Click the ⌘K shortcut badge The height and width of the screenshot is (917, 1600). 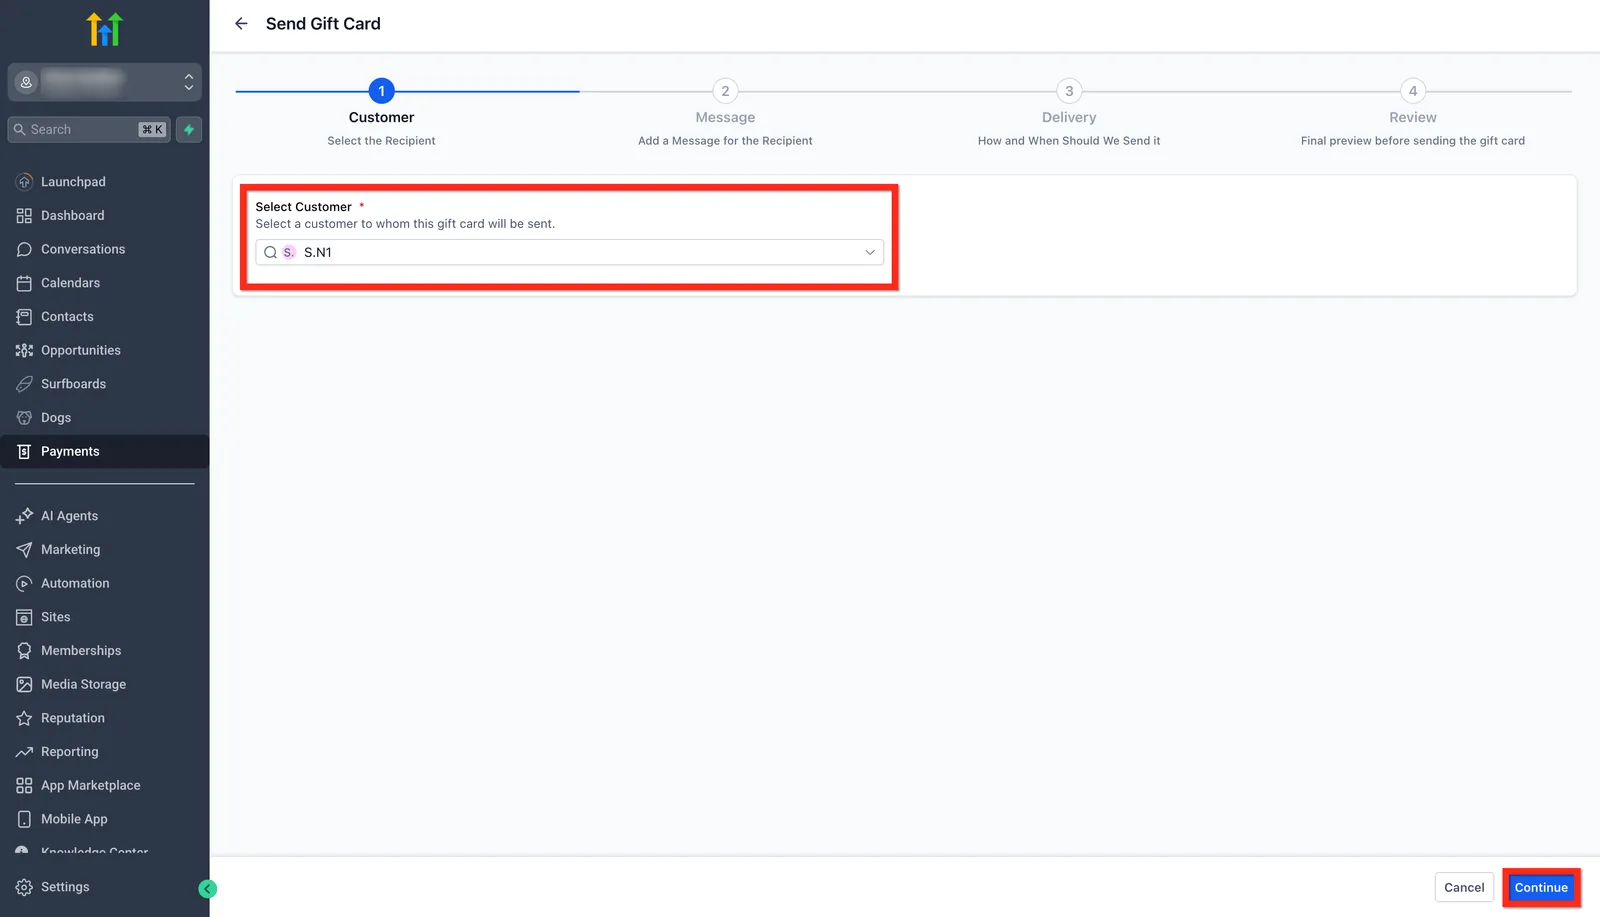click(152, 130)
